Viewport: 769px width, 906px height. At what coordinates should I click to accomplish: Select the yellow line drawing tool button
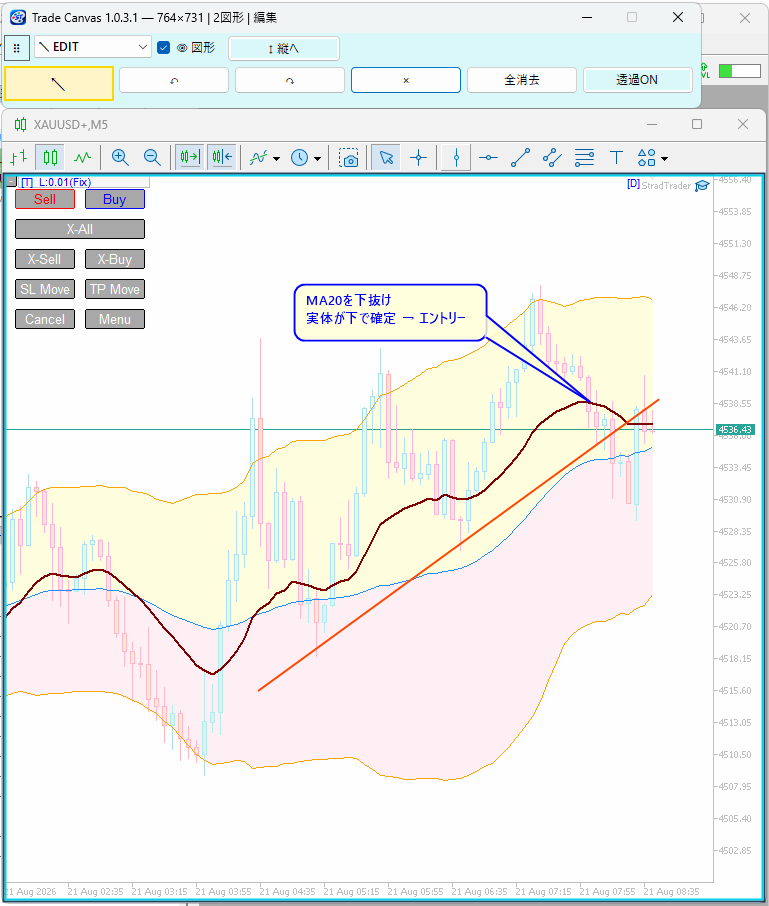[x=58, y=83]
